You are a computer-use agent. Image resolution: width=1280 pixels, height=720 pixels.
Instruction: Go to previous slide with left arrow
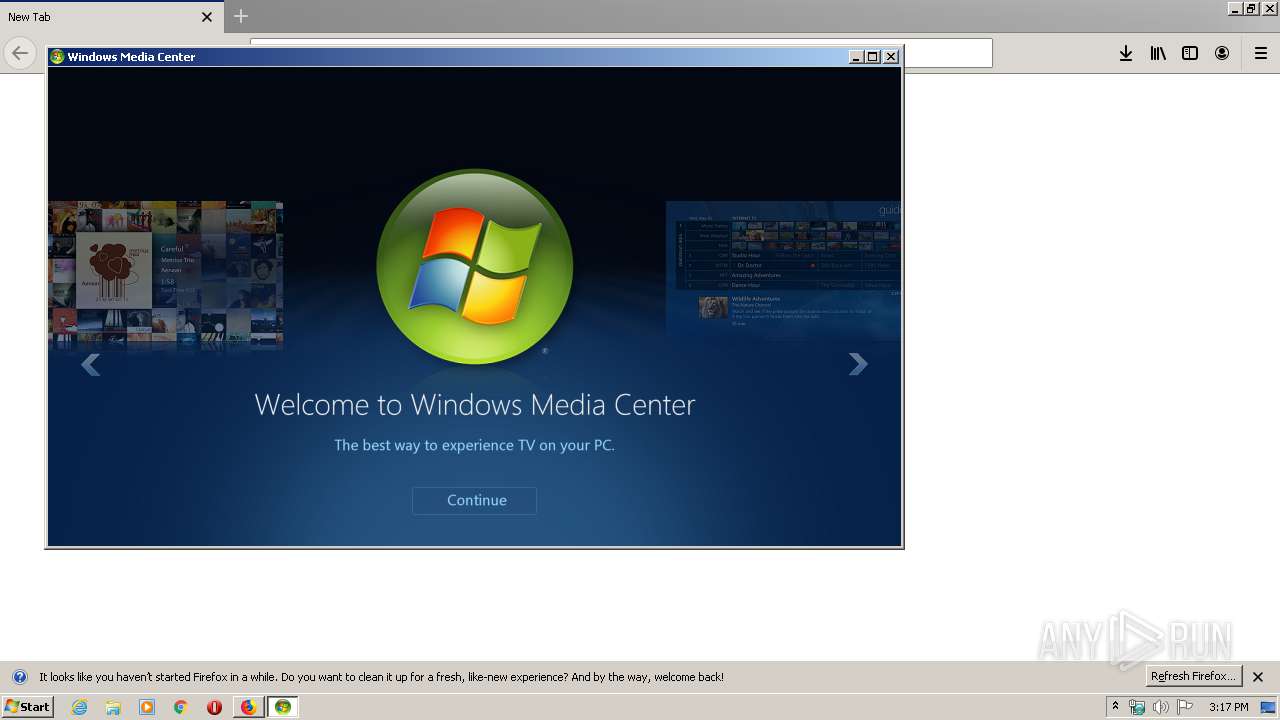[x=91, y=365]
